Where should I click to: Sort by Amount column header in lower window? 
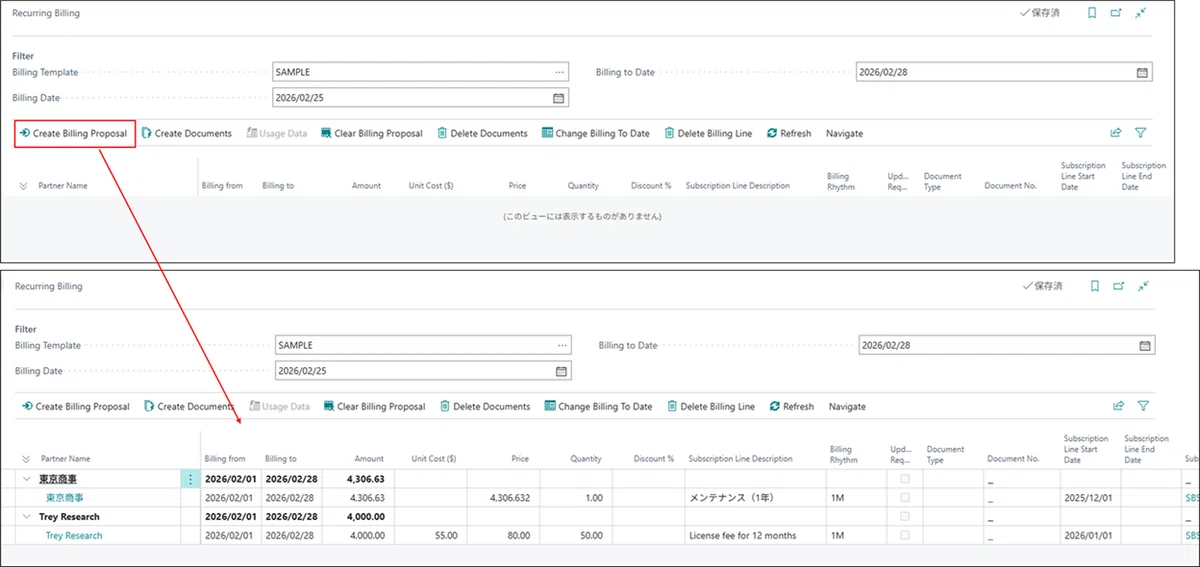click(x=367, y=459)
